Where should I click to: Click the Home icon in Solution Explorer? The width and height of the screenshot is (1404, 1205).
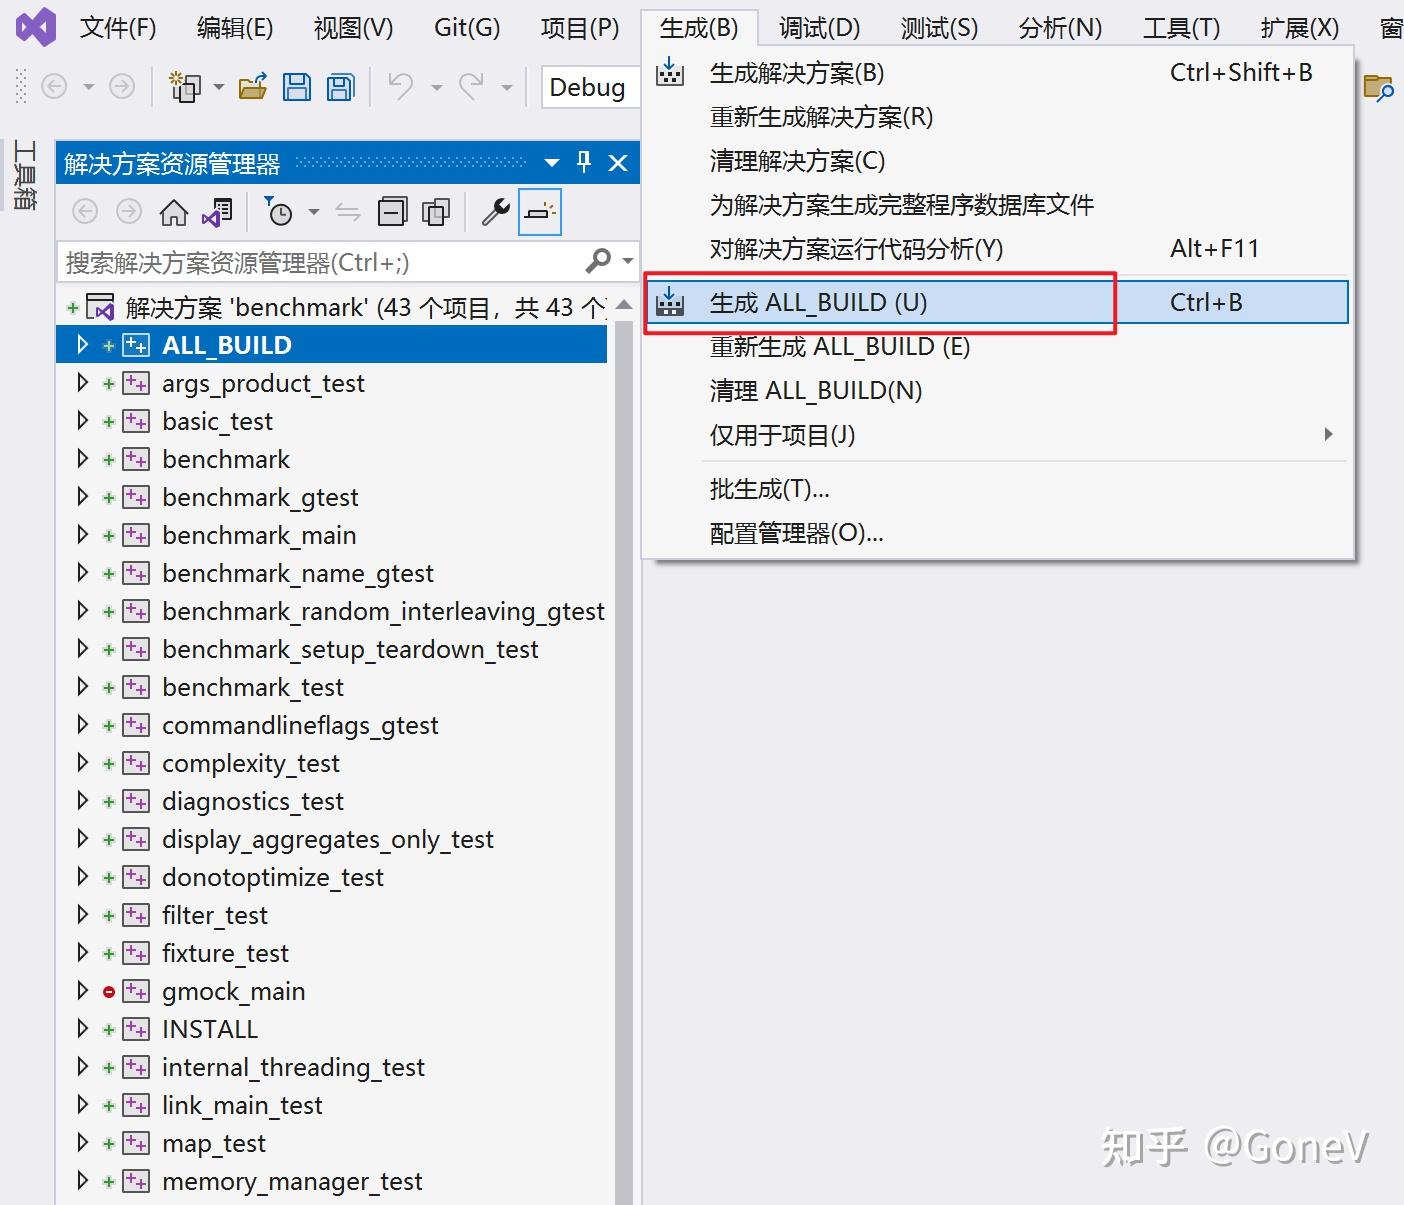pyautogui.click(x=173, y=211)
